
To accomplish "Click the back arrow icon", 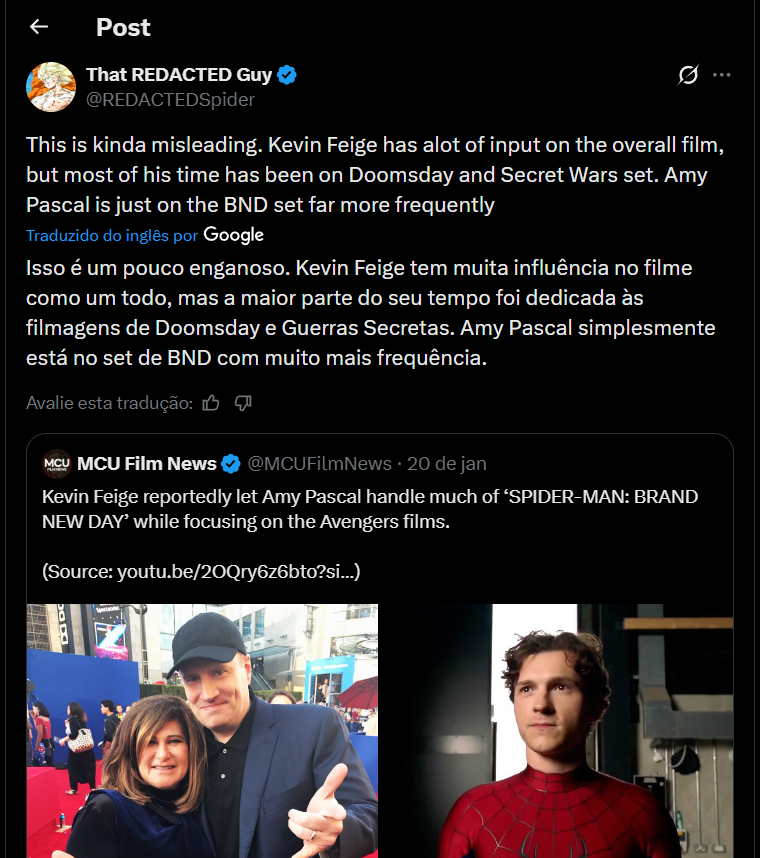I will click(x=39, y=27).
